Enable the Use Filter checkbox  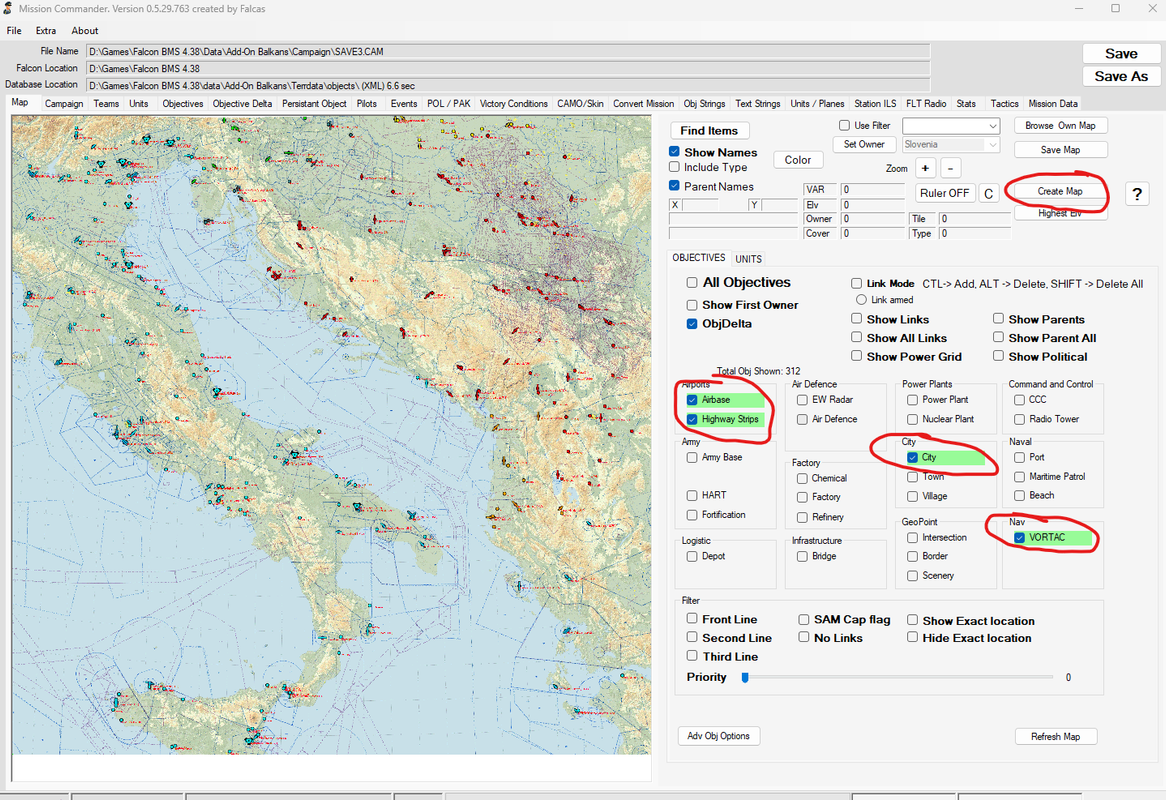tap(844, 126)
